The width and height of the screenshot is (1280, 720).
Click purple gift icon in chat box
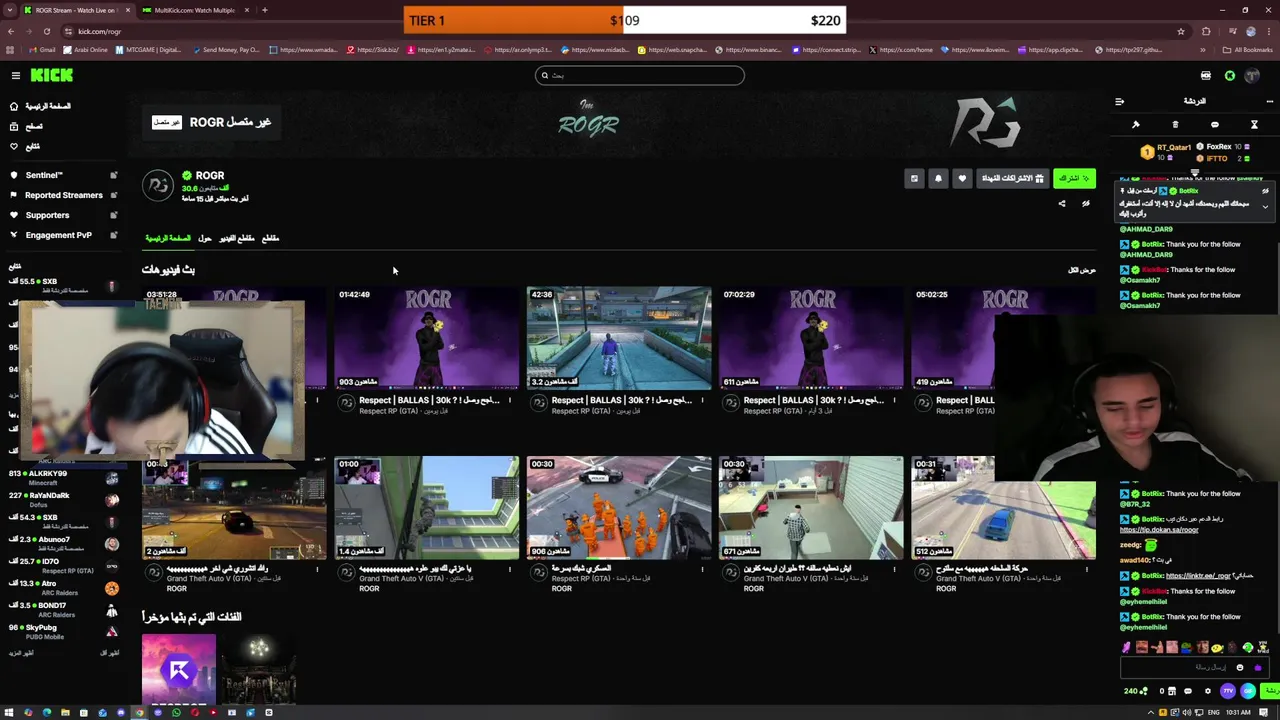coord(1258,667)
